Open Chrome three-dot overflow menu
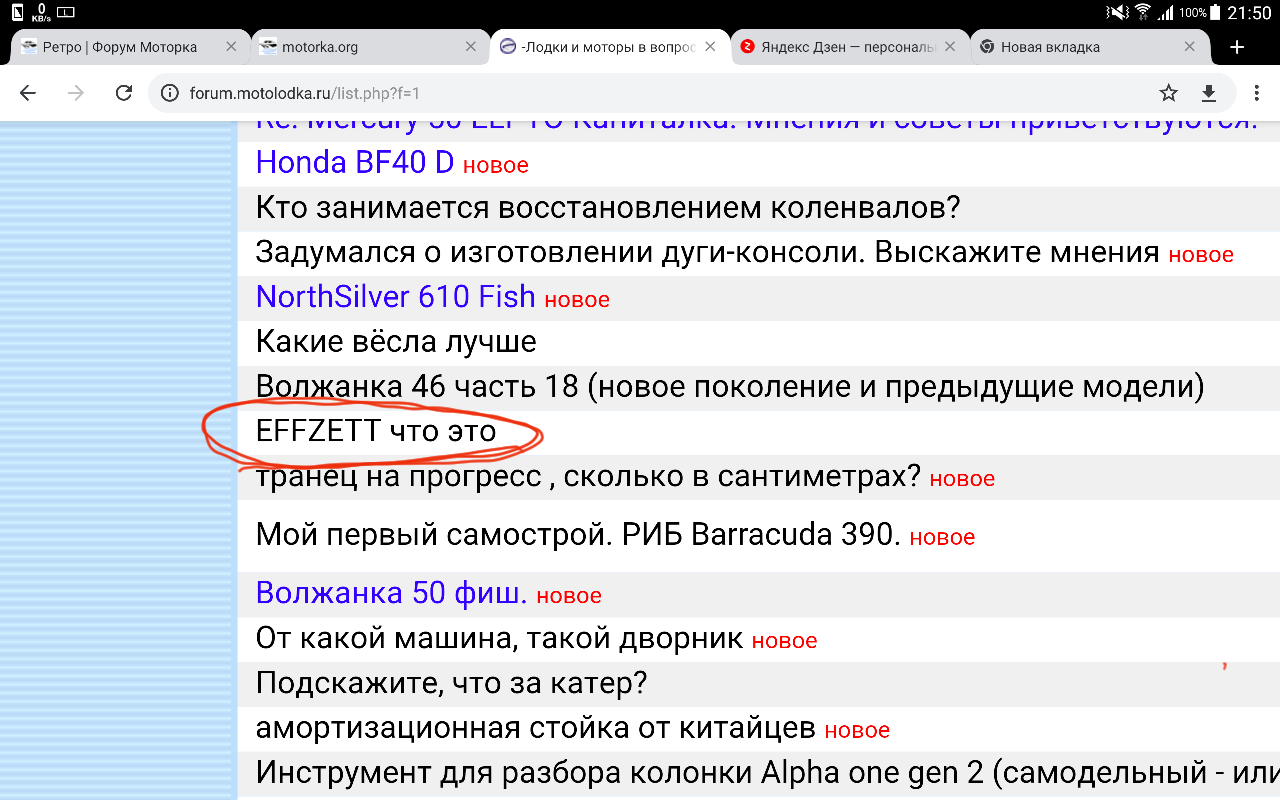This screenshot has height=800, width=1280. (1256, 93)
